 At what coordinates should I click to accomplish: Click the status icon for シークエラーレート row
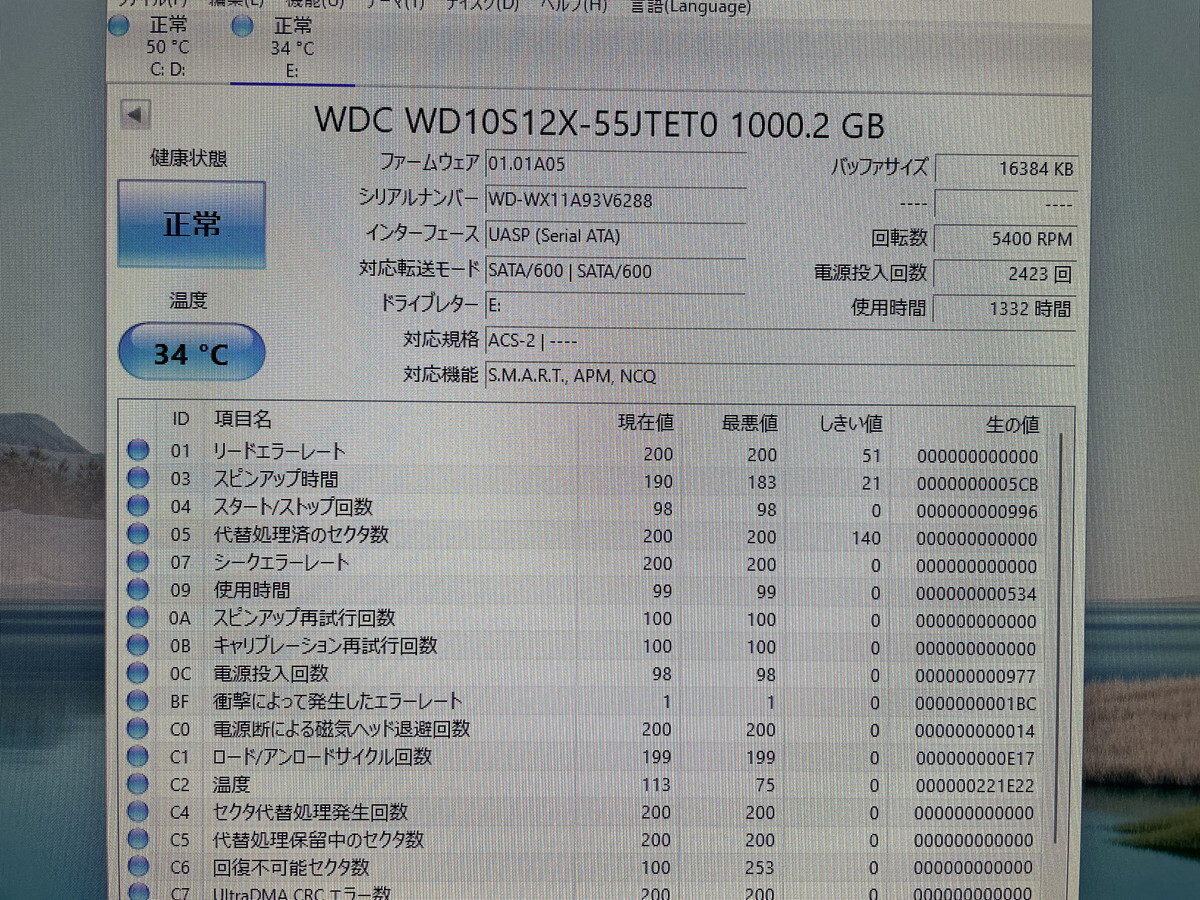[x=138, y=563]
